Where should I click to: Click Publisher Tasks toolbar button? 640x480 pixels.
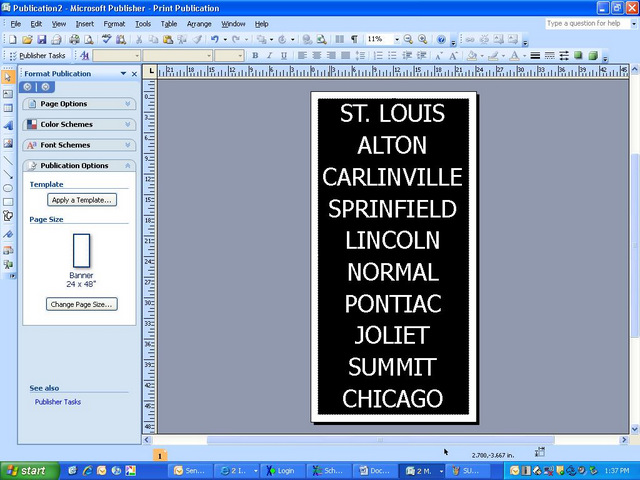coord(38,56)
